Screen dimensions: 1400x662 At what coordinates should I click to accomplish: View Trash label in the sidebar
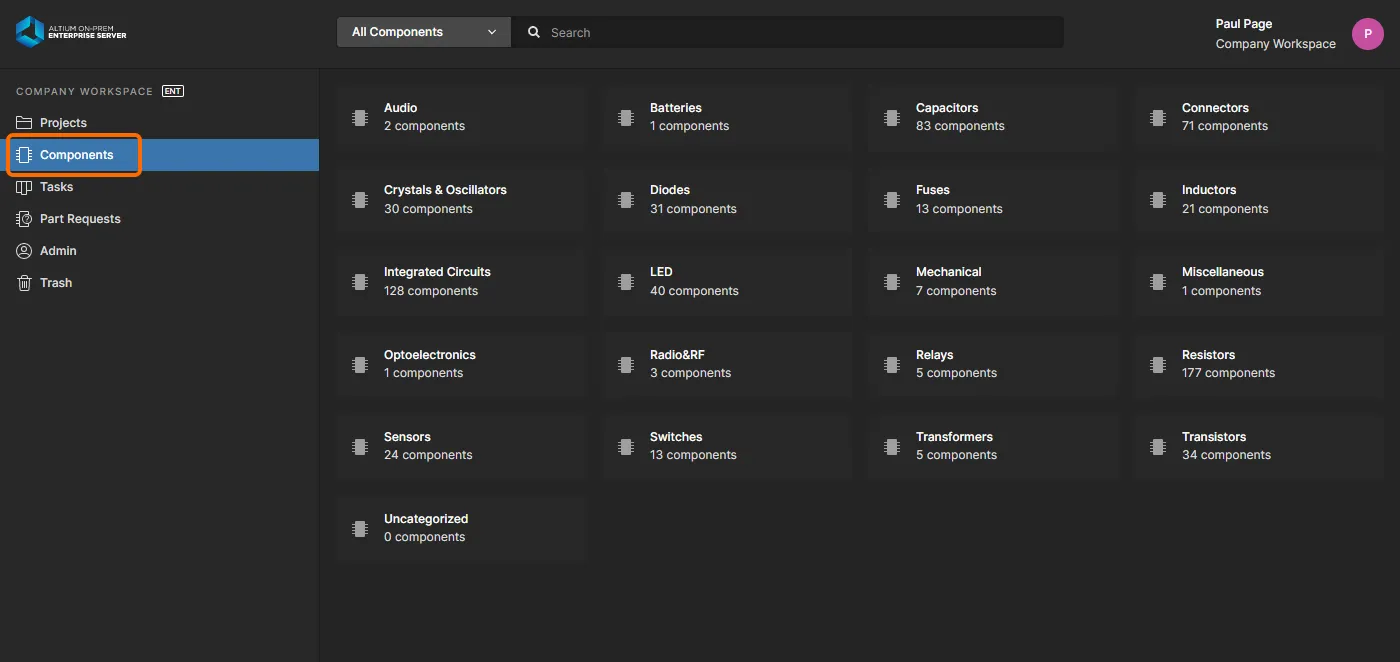click(x=56, y=283)
